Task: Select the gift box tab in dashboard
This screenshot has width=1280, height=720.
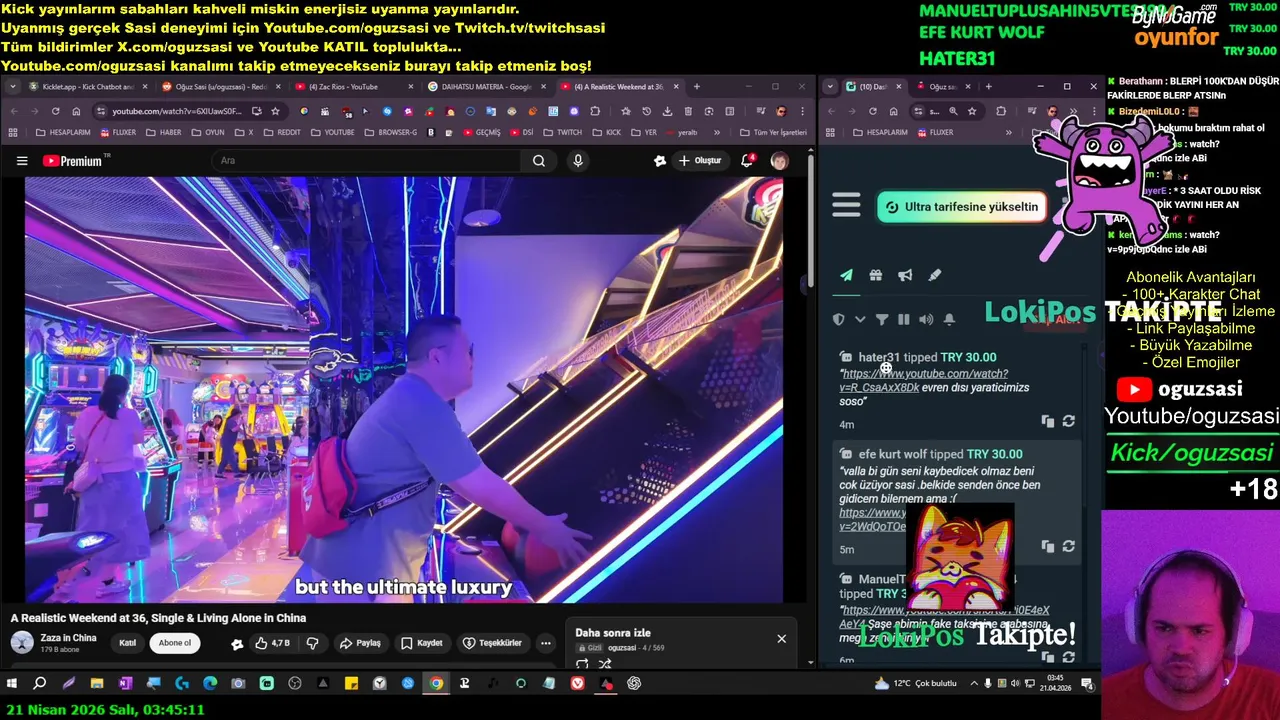Action: [x=876, y=276]
